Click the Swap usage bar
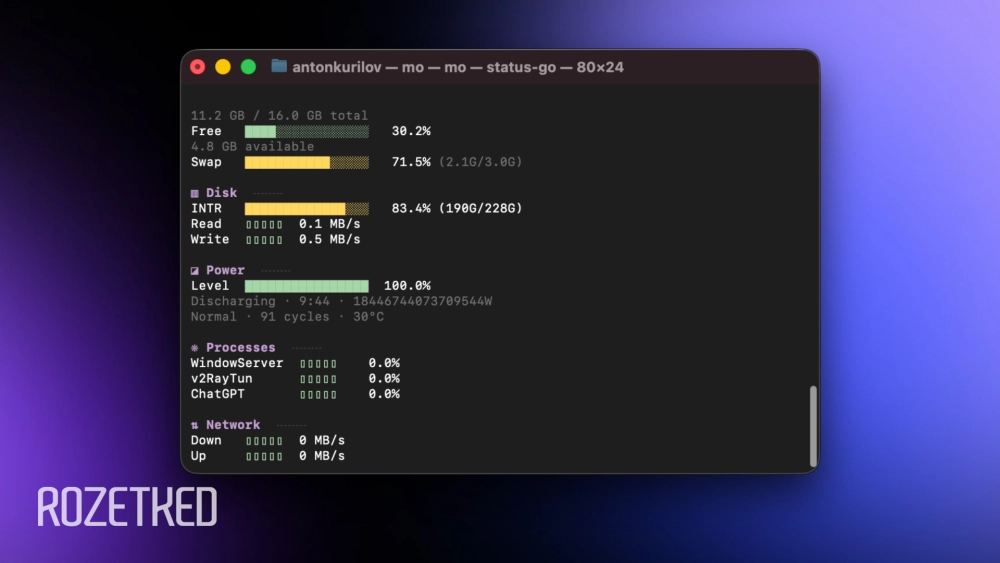This screenshot has height=563, width=1000. (x=306, y=162)
